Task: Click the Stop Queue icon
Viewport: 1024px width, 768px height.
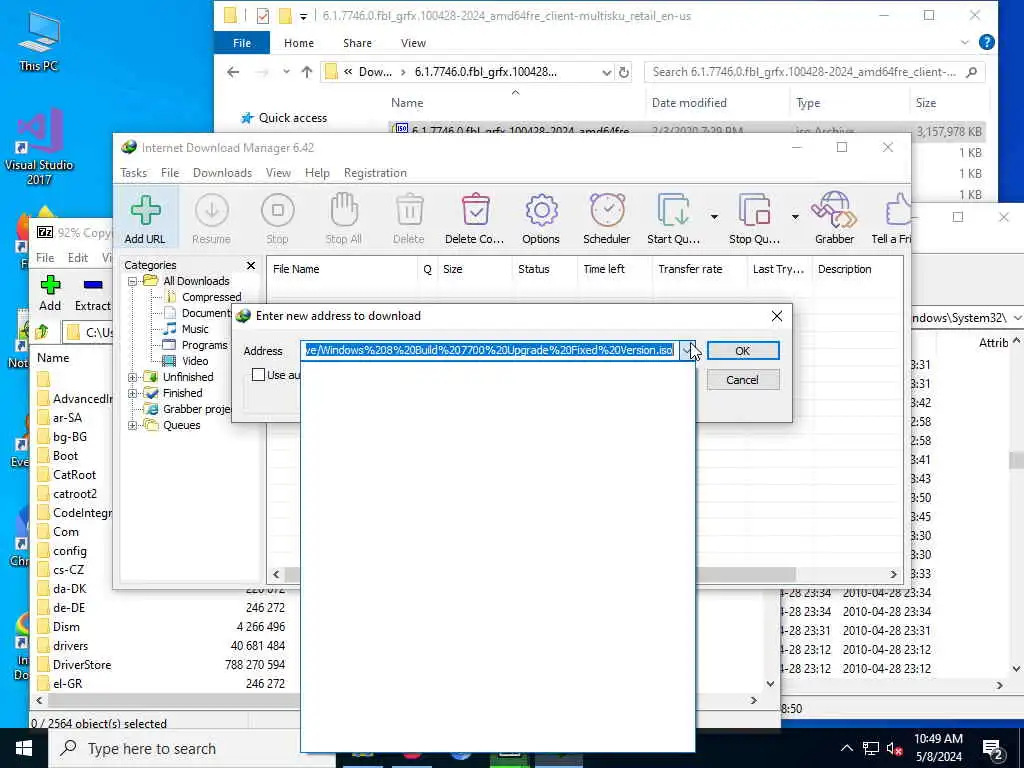Action: tap(754, 219)
